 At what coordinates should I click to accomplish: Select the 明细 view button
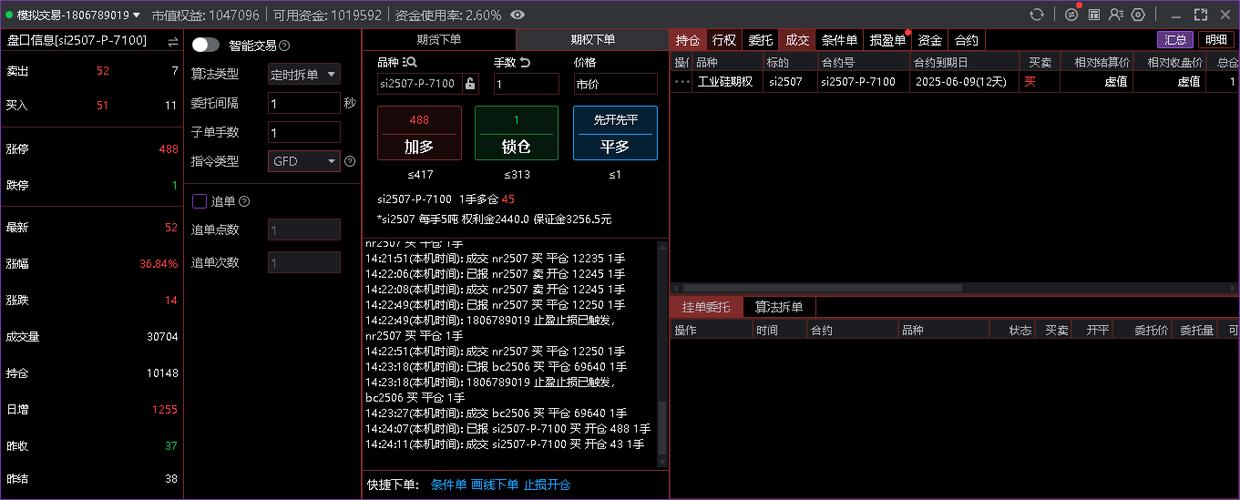(1215, 40)
